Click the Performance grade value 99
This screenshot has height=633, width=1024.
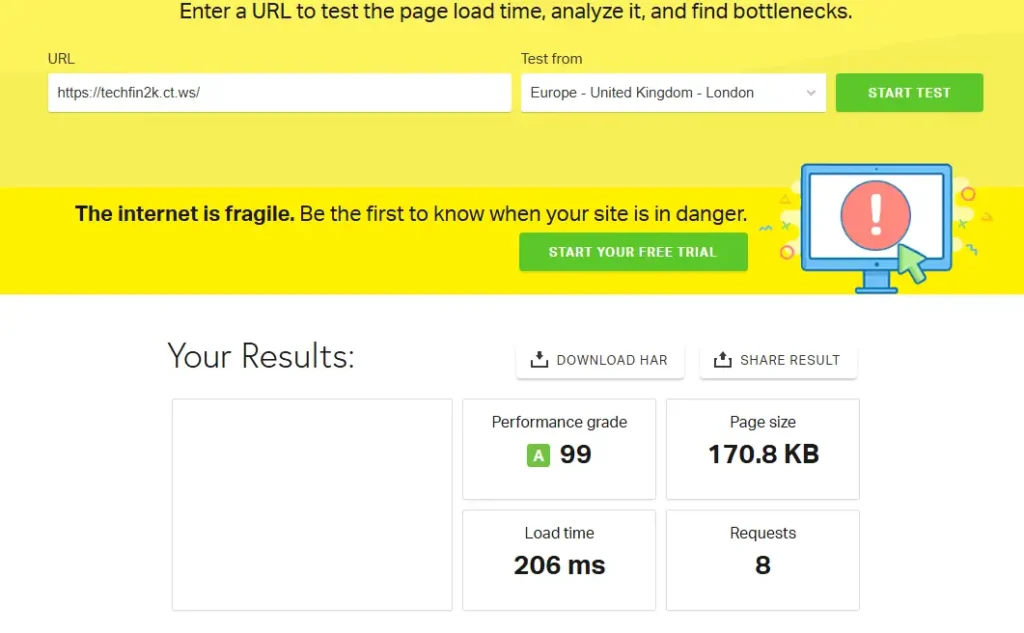tap(575, 454)
